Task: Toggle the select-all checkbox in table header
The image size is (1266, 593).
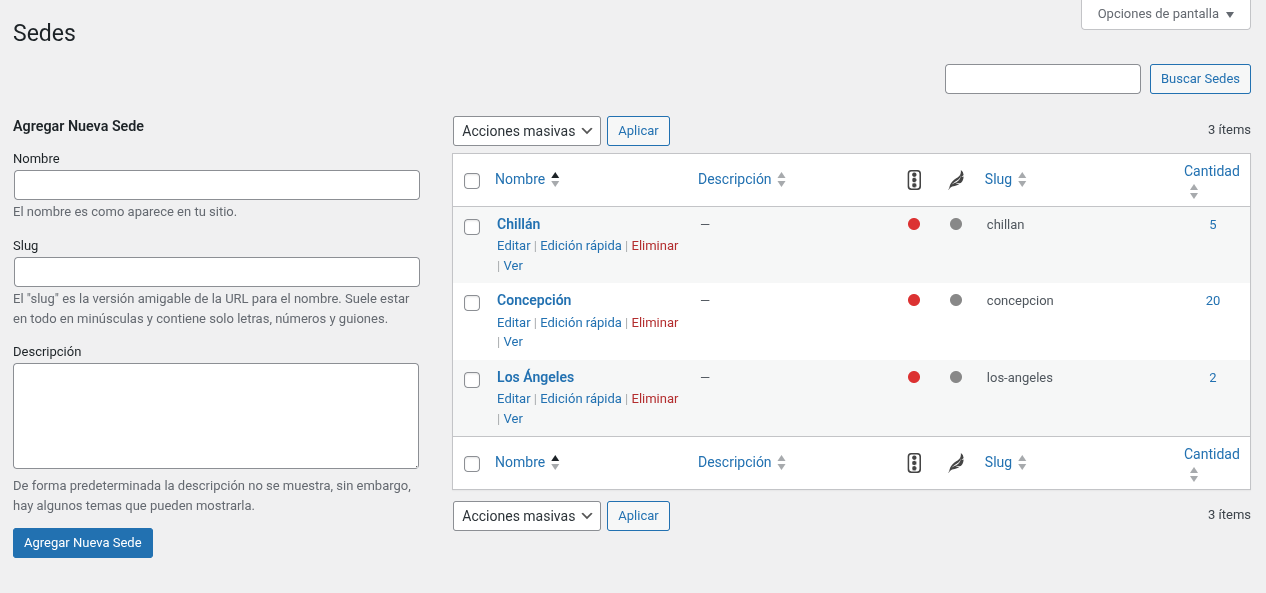Action: click(x=472, y=181)
